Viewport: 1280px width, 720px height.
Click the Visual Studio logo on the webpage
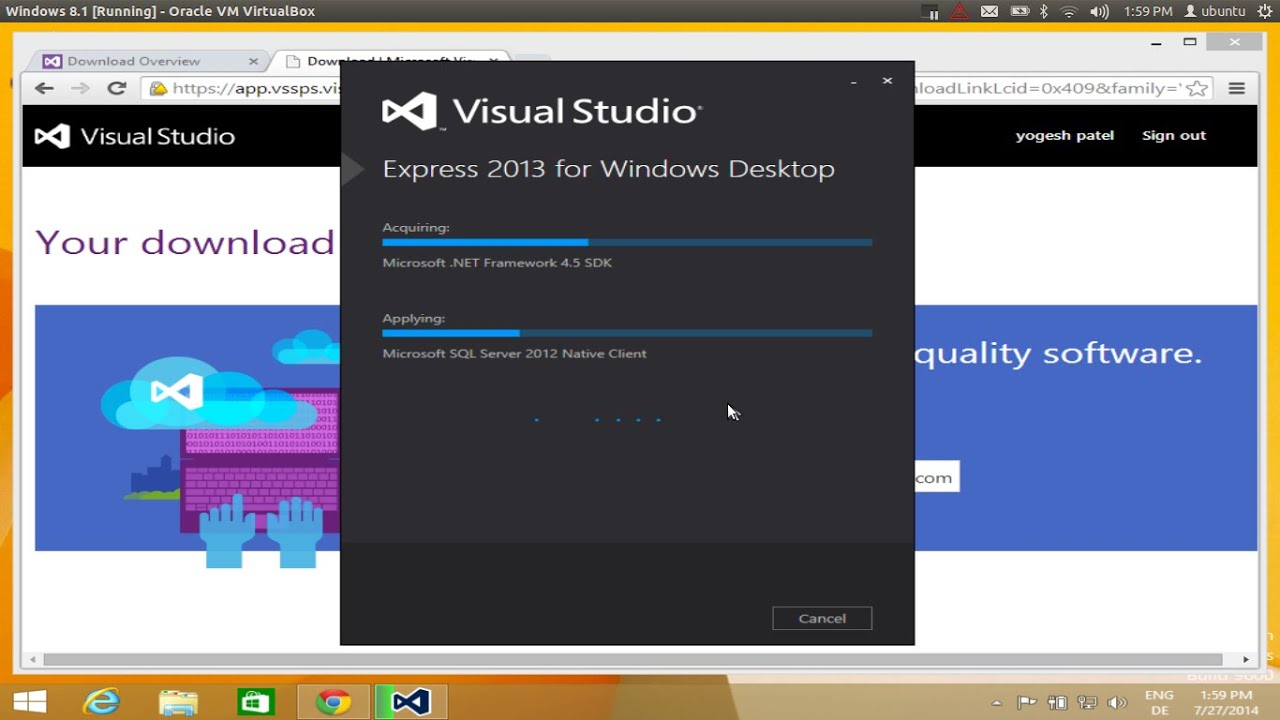point(135,136)
